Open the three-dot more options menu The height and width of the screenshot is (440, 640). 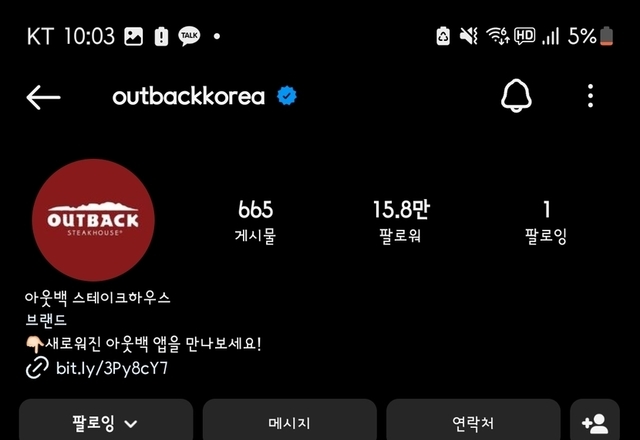590,96
